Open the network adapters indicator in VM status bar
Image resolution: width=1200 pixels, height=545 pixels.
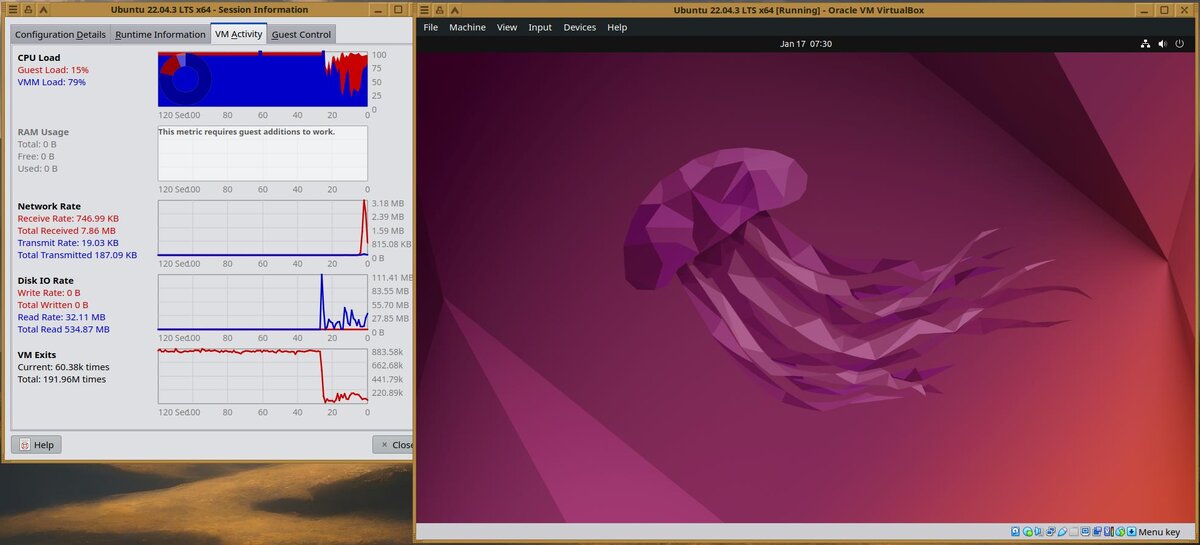pos(1050,532)
